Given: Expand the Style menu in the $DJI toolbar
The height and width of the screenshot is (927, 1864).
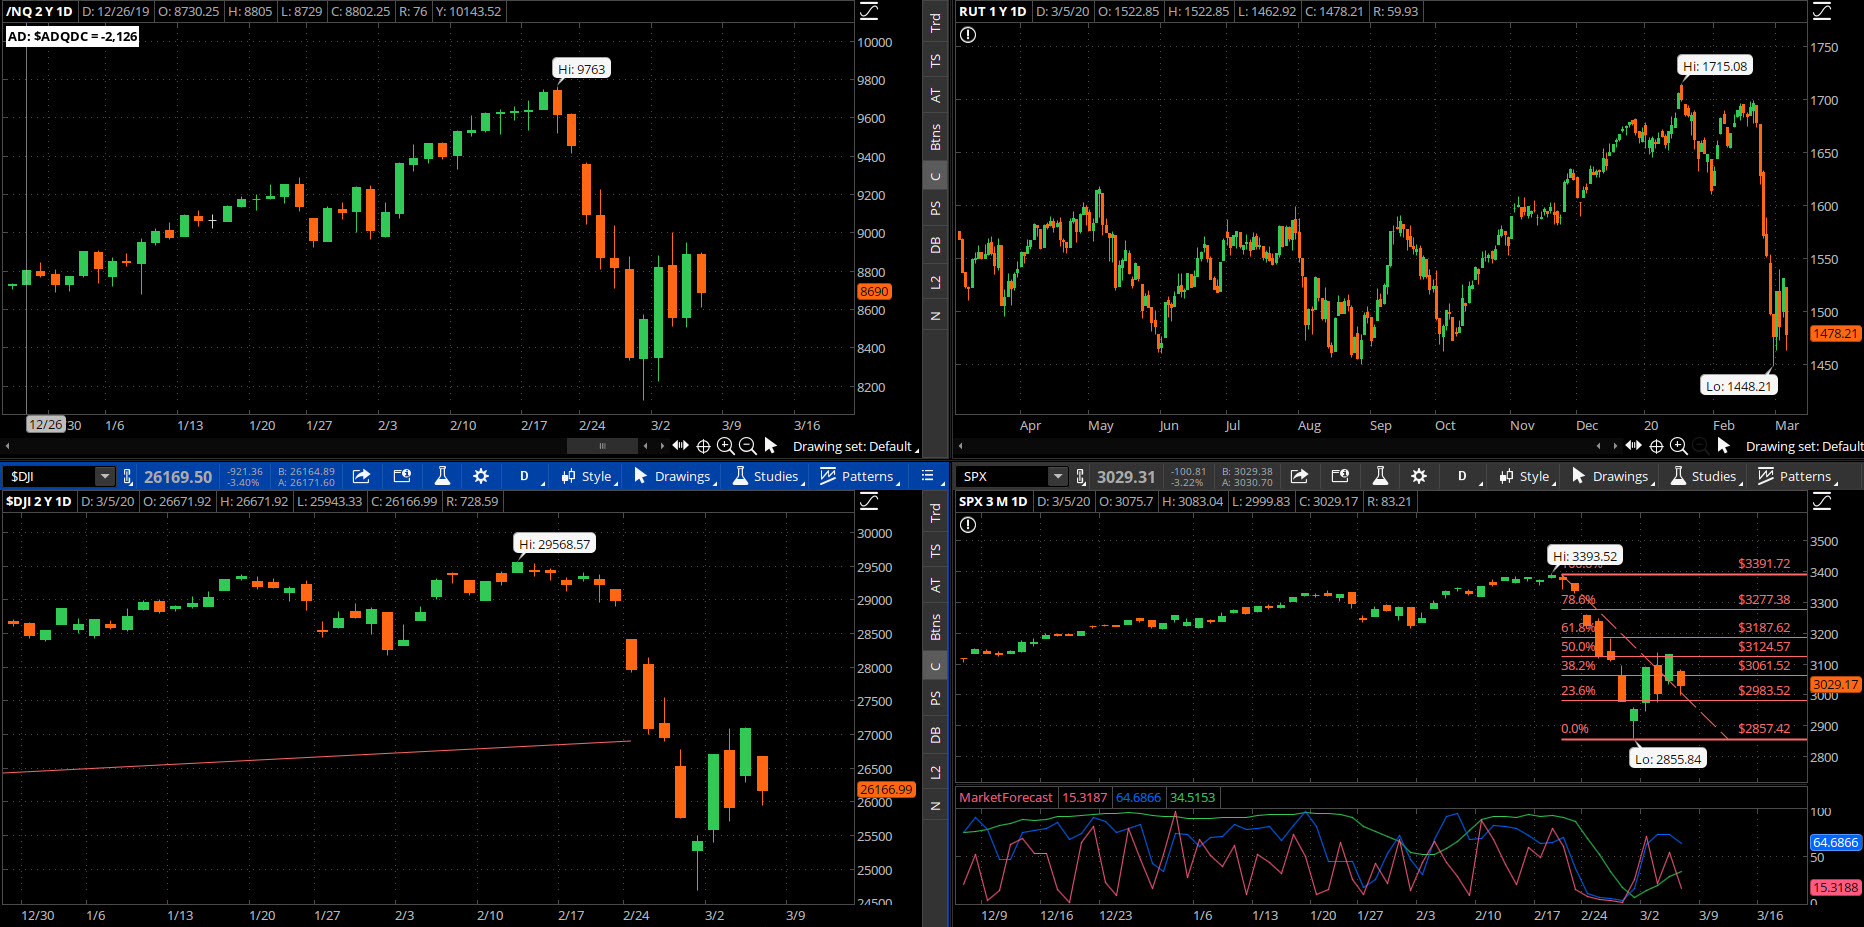Looking at the screenshot, I should tap(588, 476).
